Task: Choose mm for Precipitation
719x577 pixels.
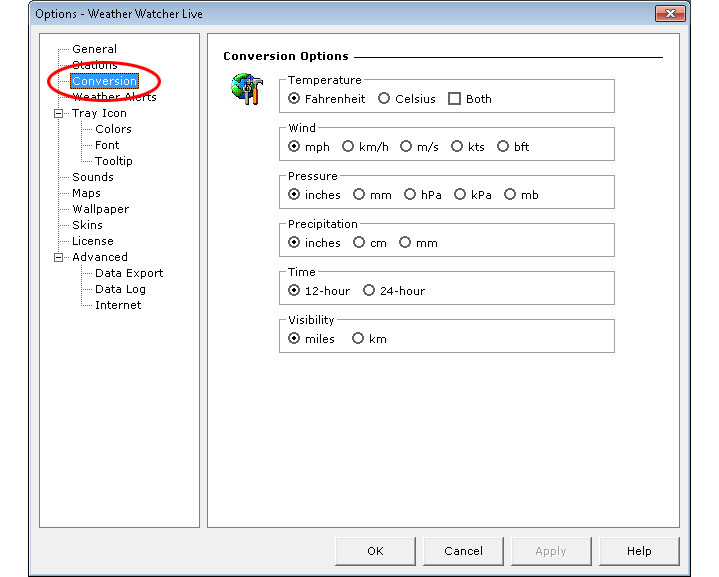Action: [x=405, y=242]
